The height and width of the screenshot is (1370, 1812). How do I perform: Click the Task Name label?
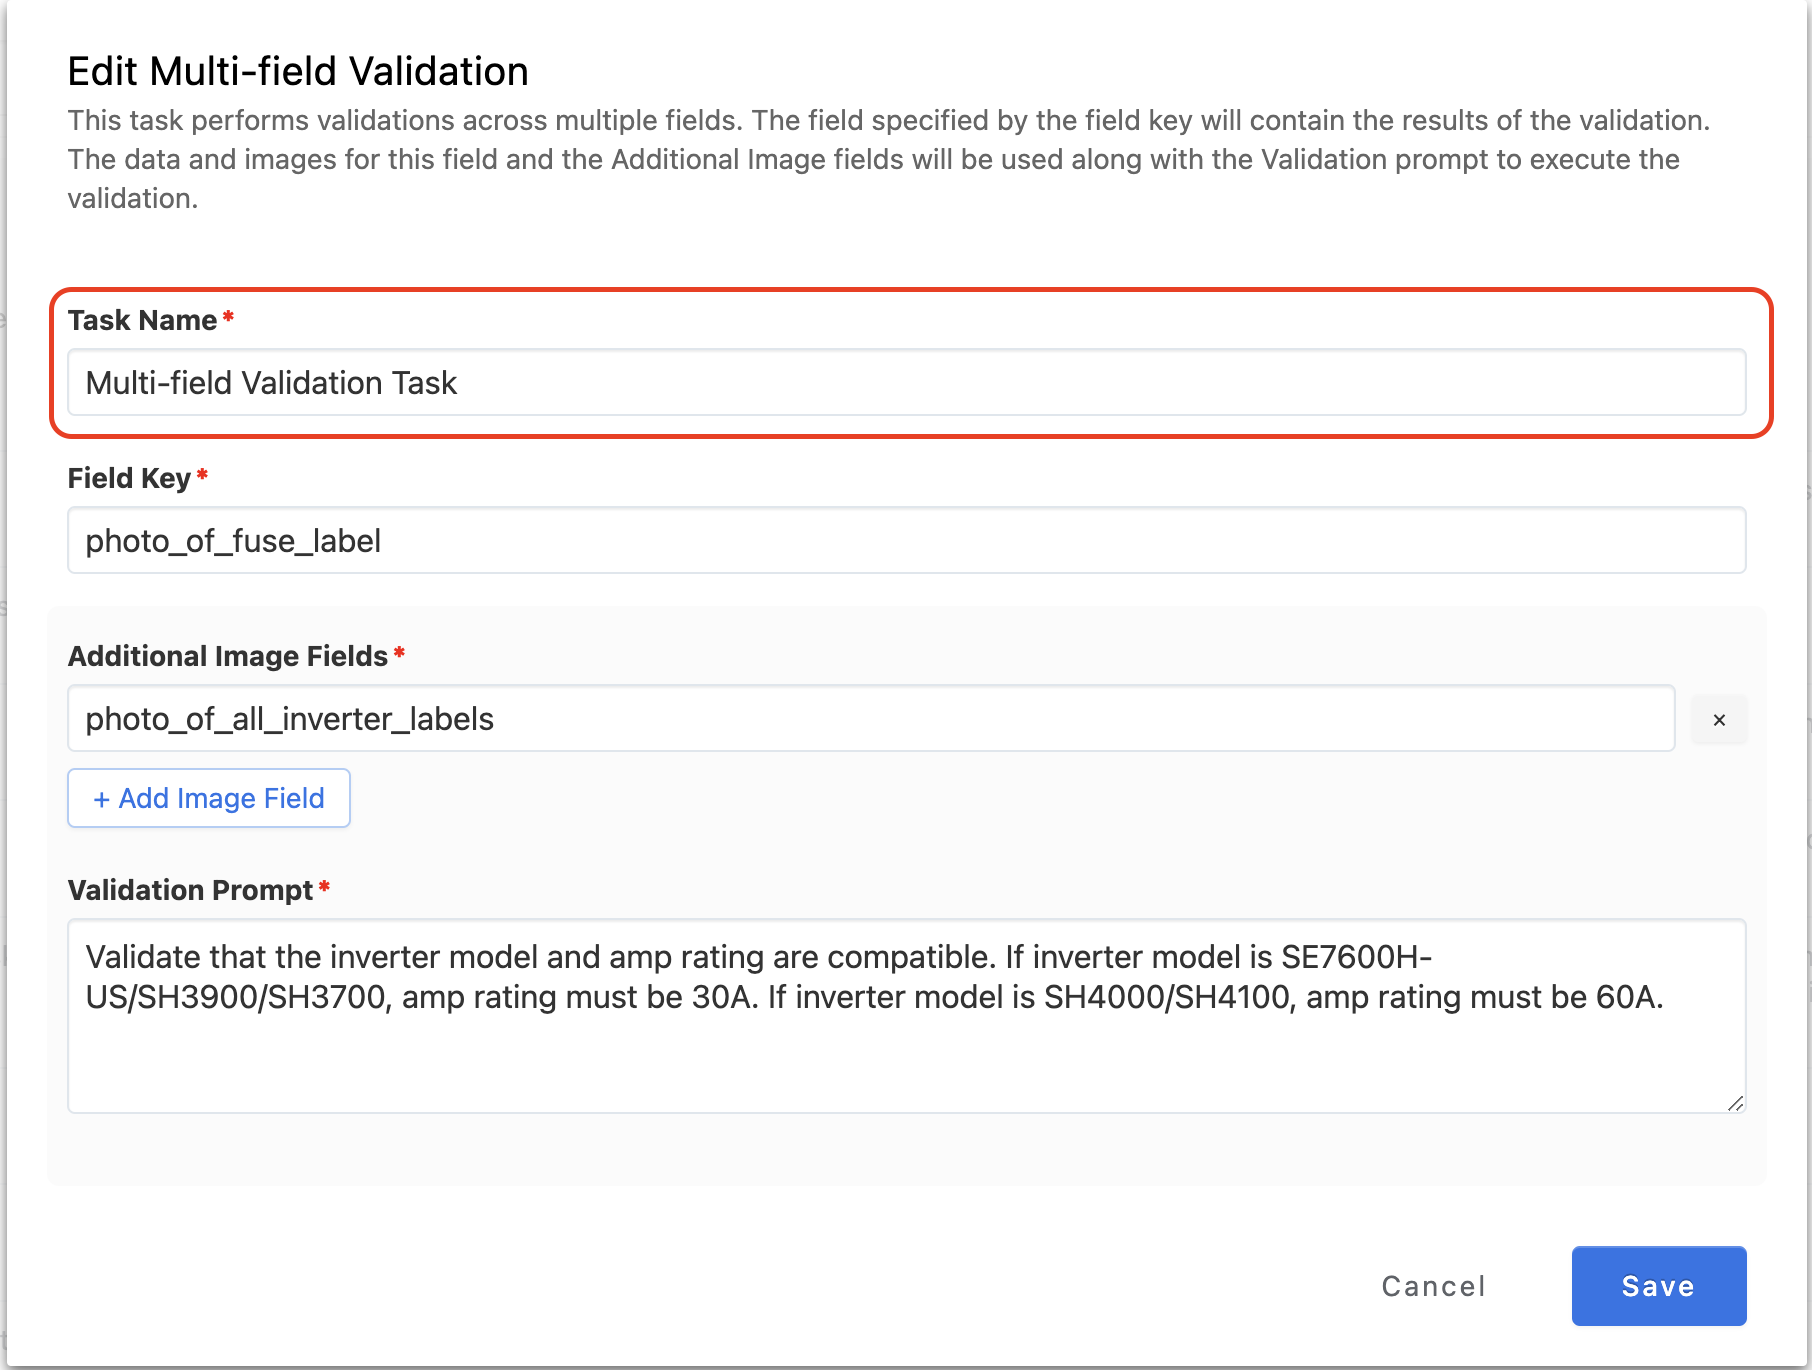click(x=142, y=320)
